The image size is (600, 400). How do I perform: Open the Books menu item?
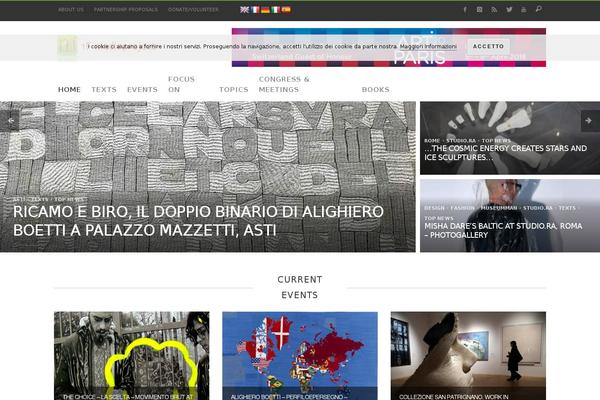coord(376,90)
